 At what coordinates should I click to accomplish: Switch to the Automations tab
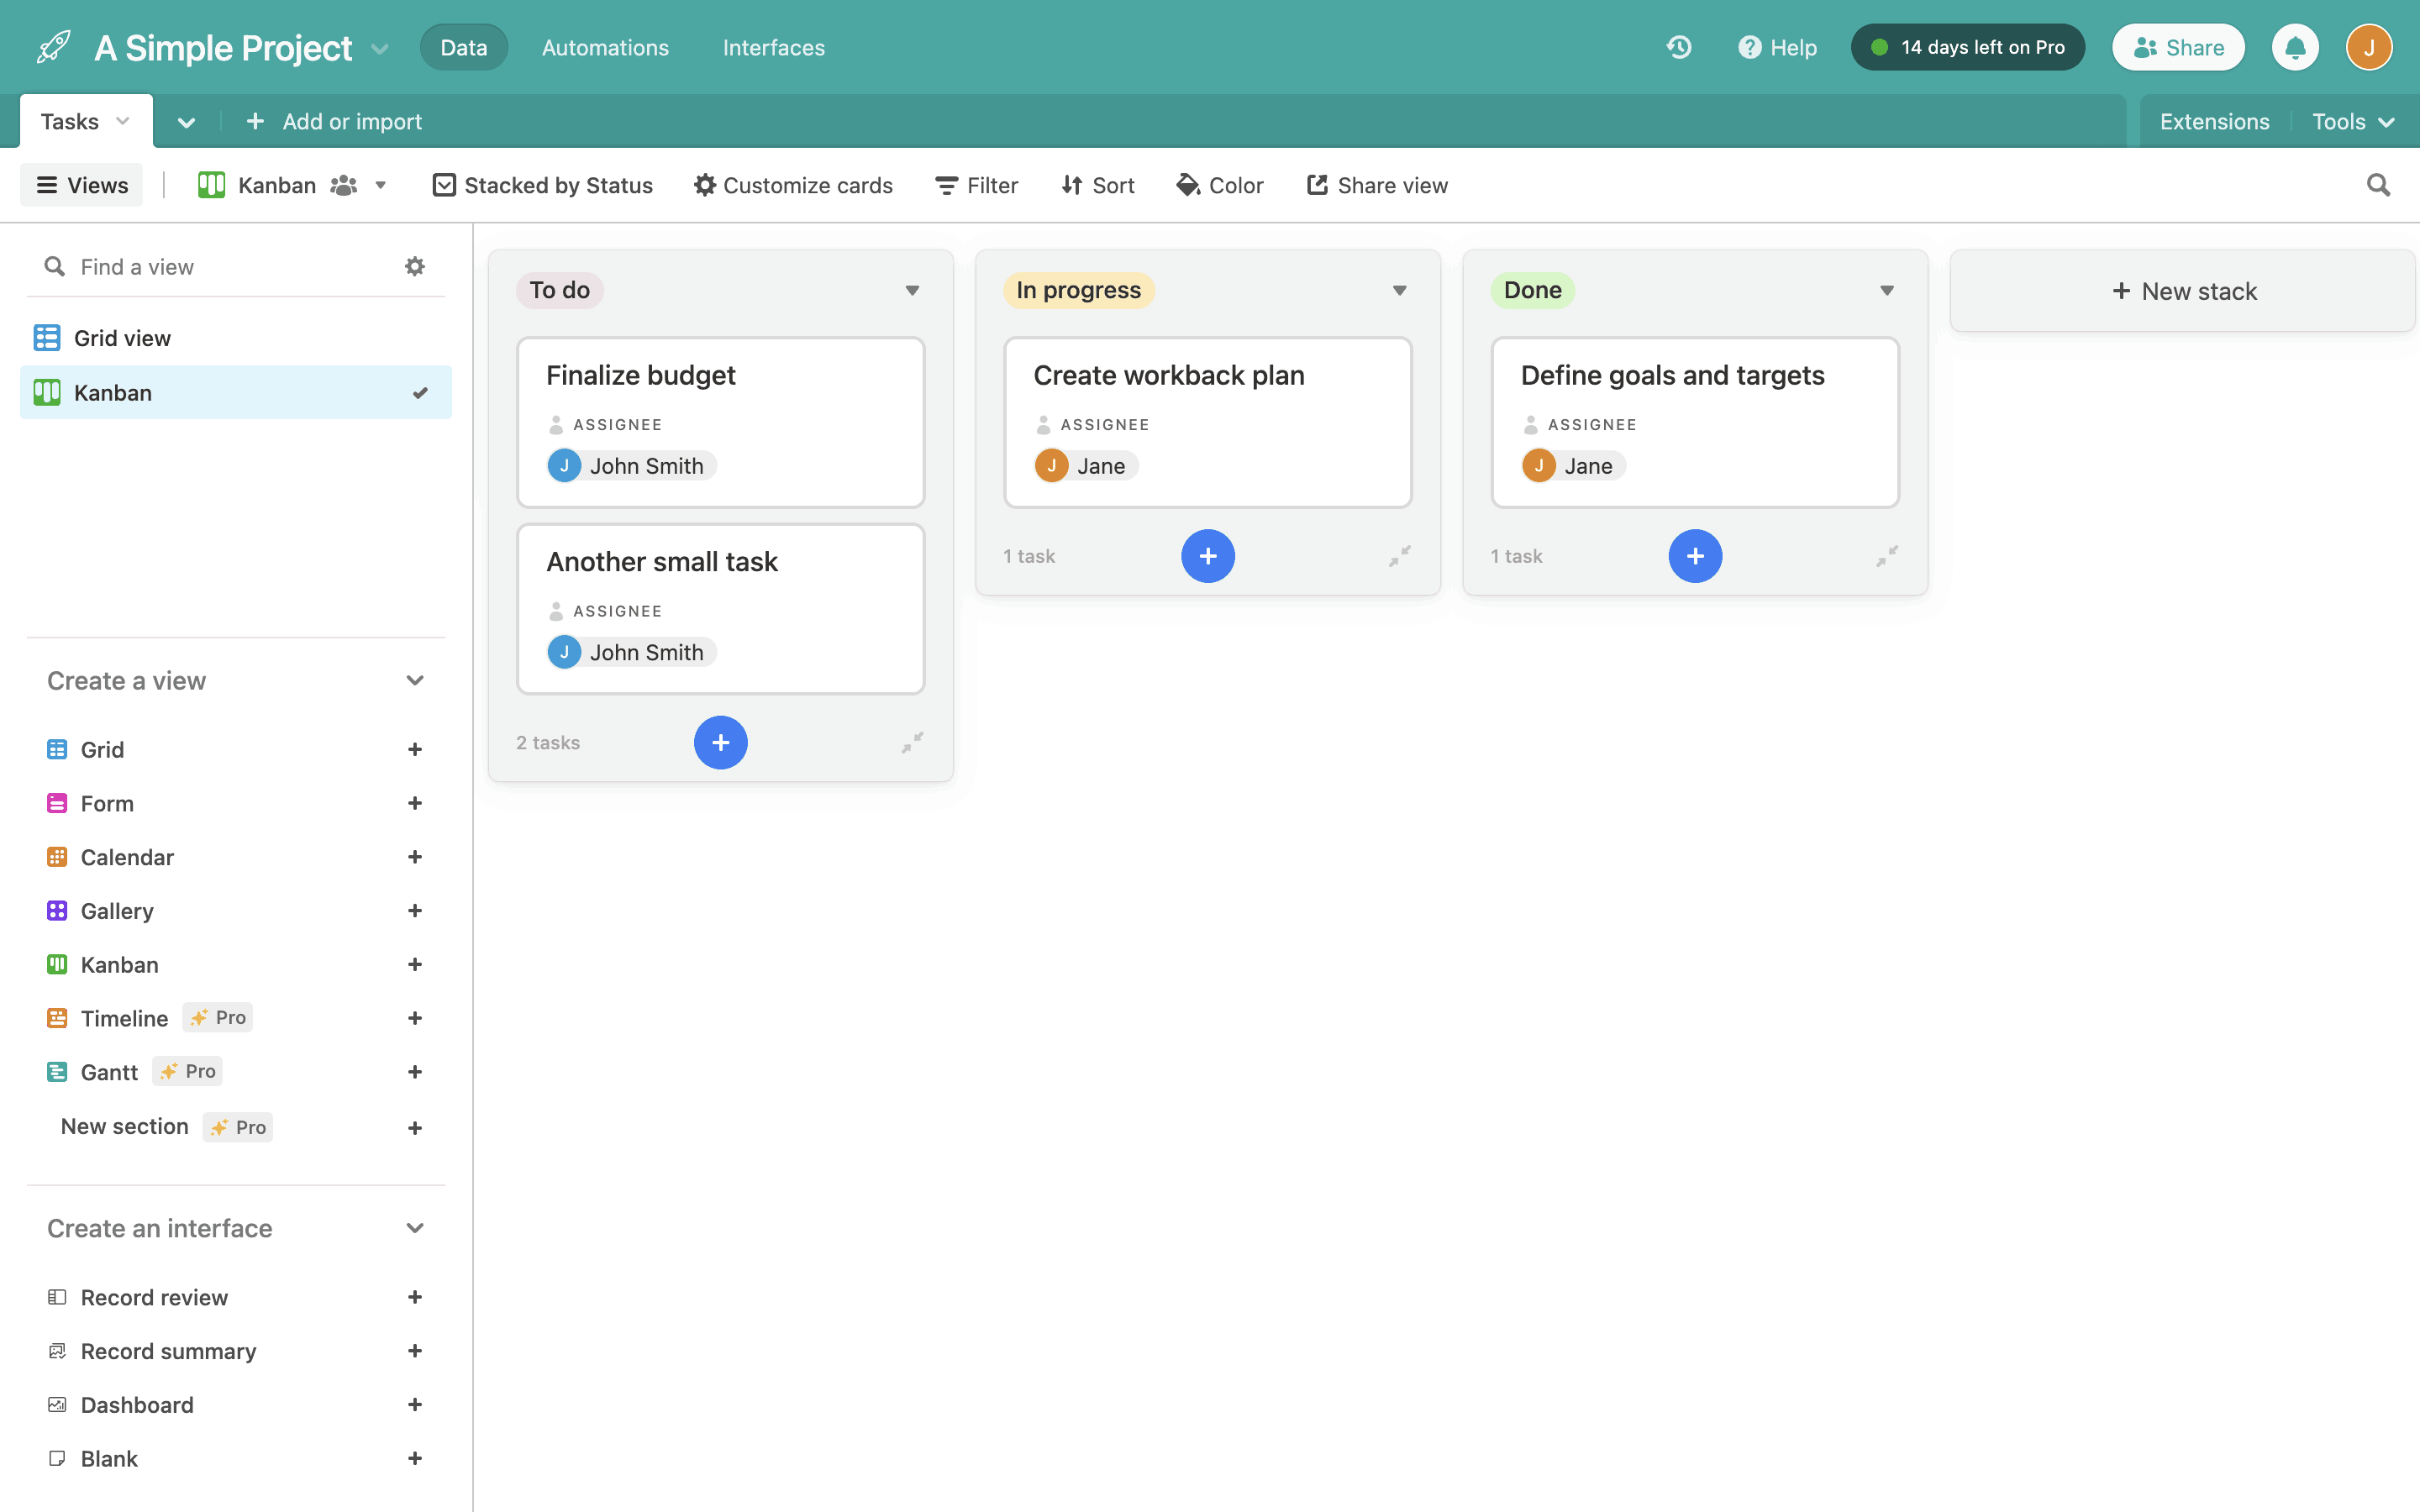click(605, 47)
